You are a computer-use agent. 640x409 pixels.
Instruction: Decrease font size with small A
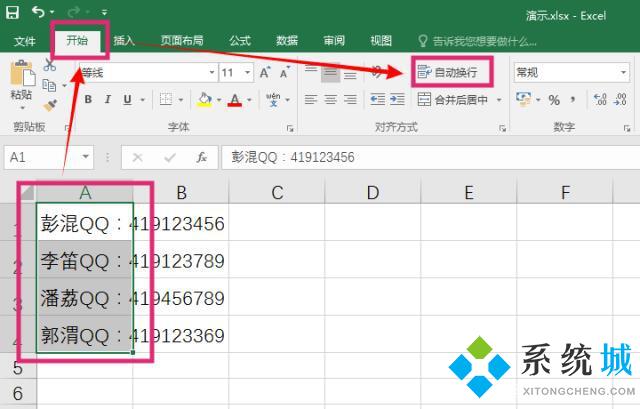[x=284, y=72]
